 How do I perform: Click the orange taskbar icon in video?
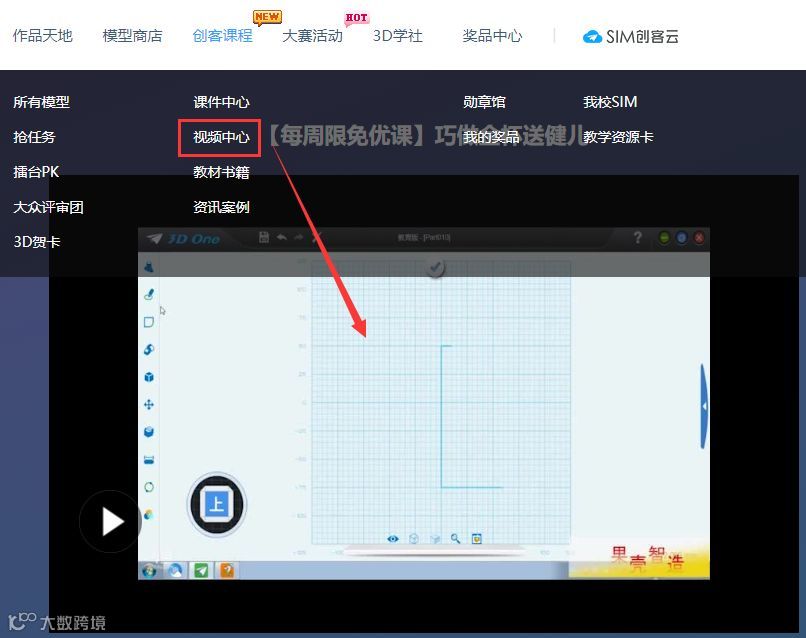tap(227, 571)
